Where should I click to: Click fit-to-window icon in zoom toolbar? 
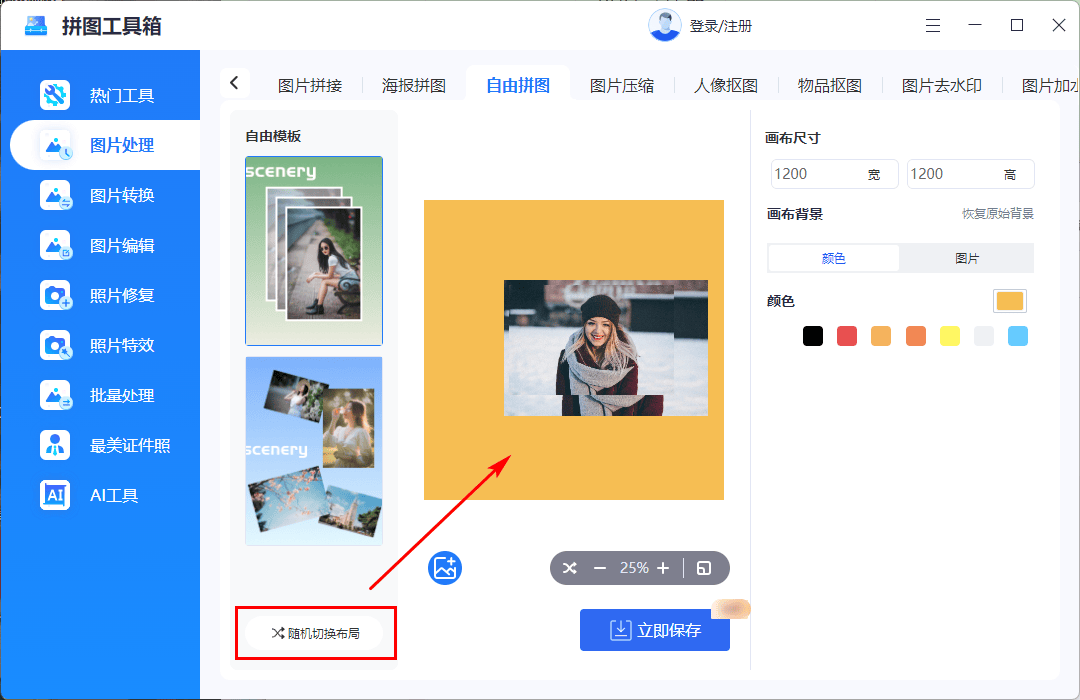(704, 568)
